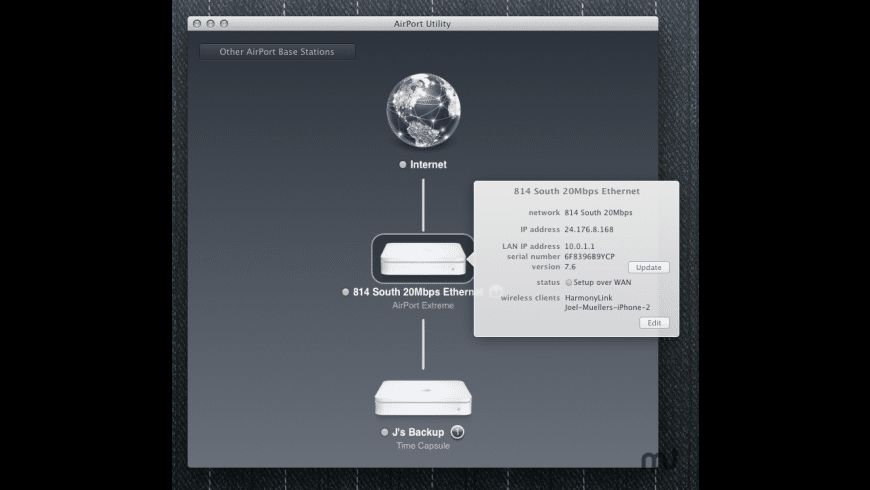Click the AirPort Extreme subtitle text
870x490 pixels.
tap(423, 306)
